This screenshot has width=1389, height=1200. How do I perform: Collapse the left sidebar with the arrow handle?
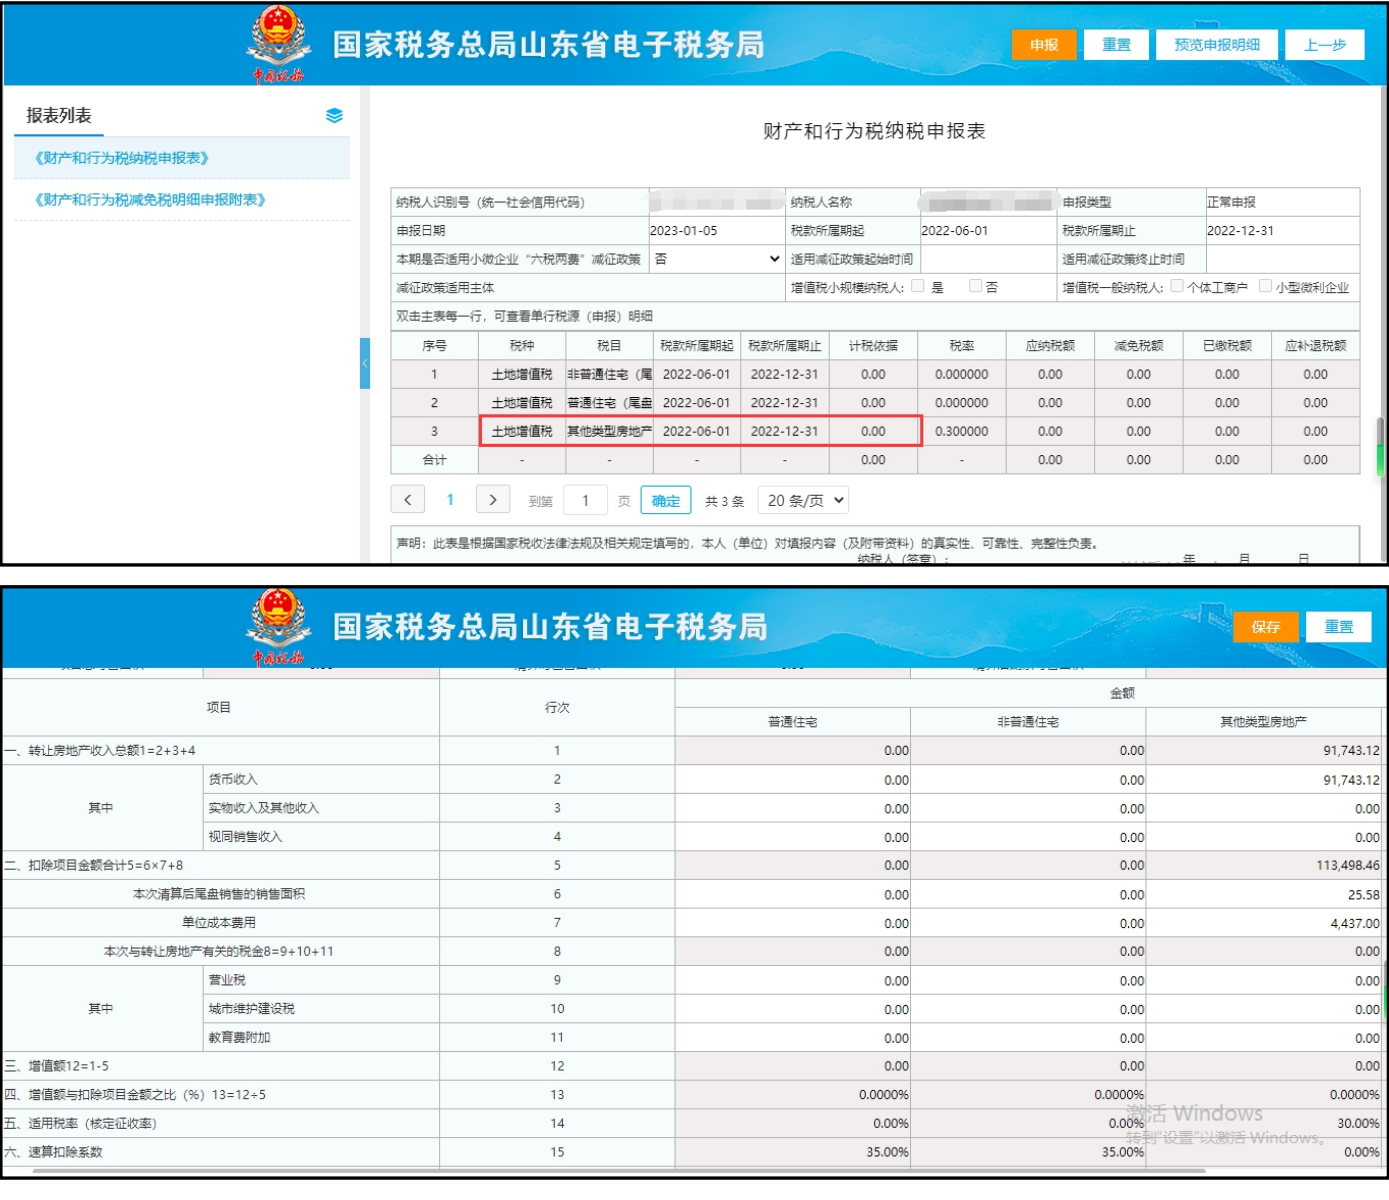365,363
